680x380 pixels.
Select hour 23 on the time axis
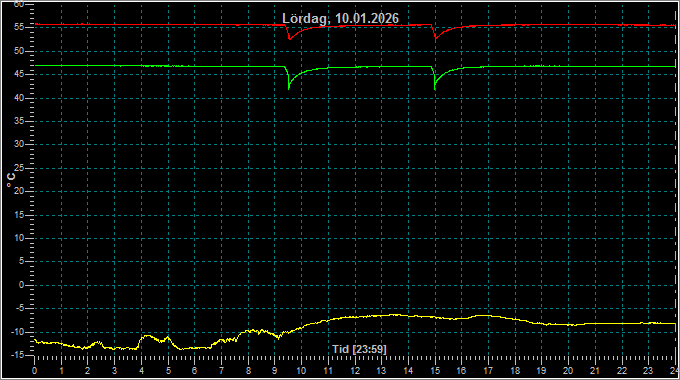click(x=648, y=371)
